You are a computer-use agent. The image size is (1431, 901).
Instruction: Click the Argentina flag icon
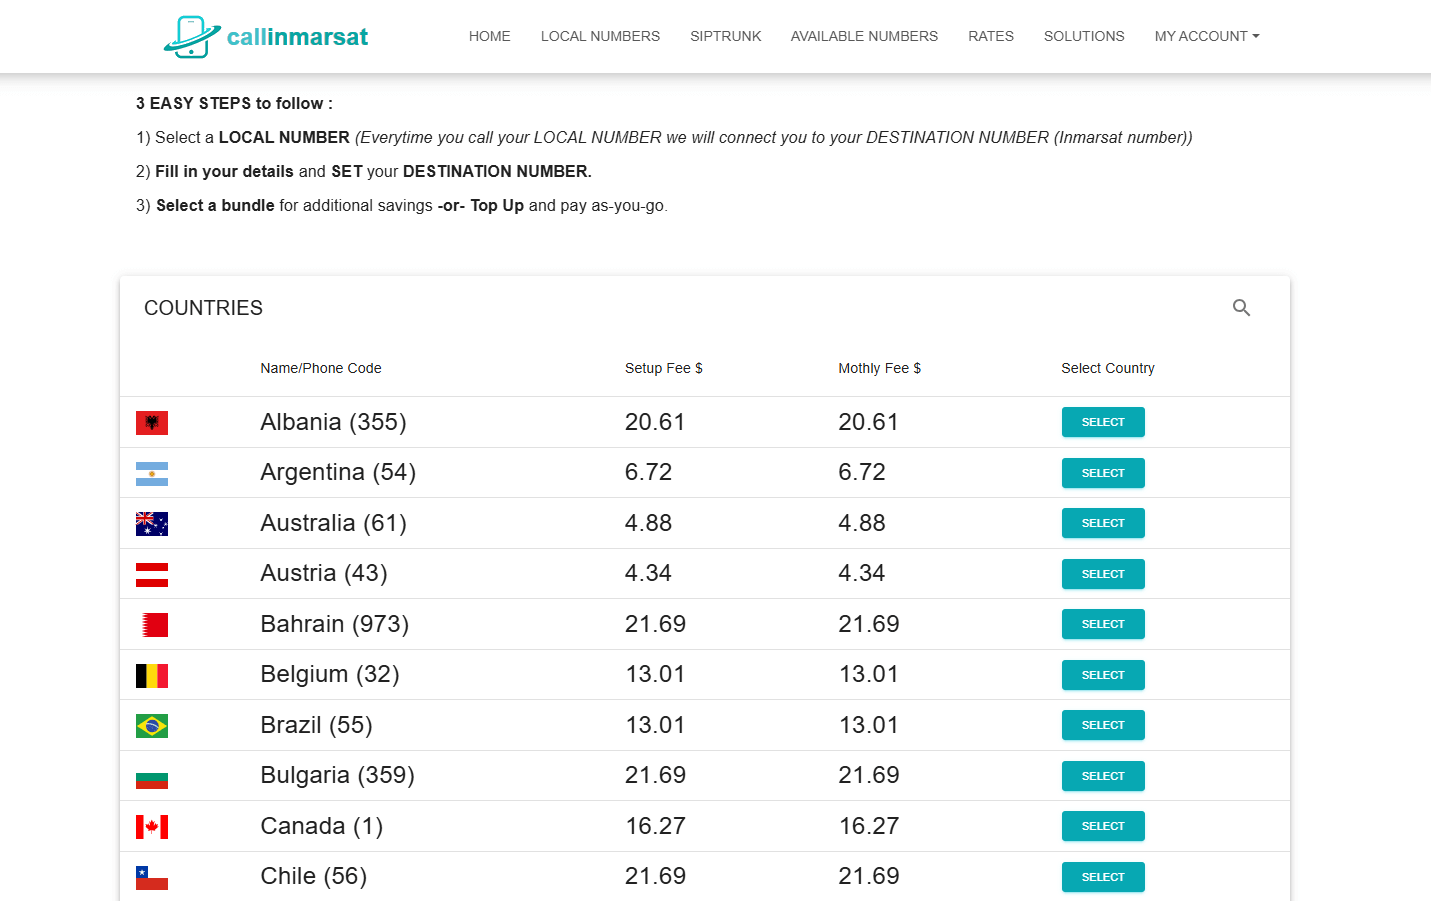pos(152,473)
